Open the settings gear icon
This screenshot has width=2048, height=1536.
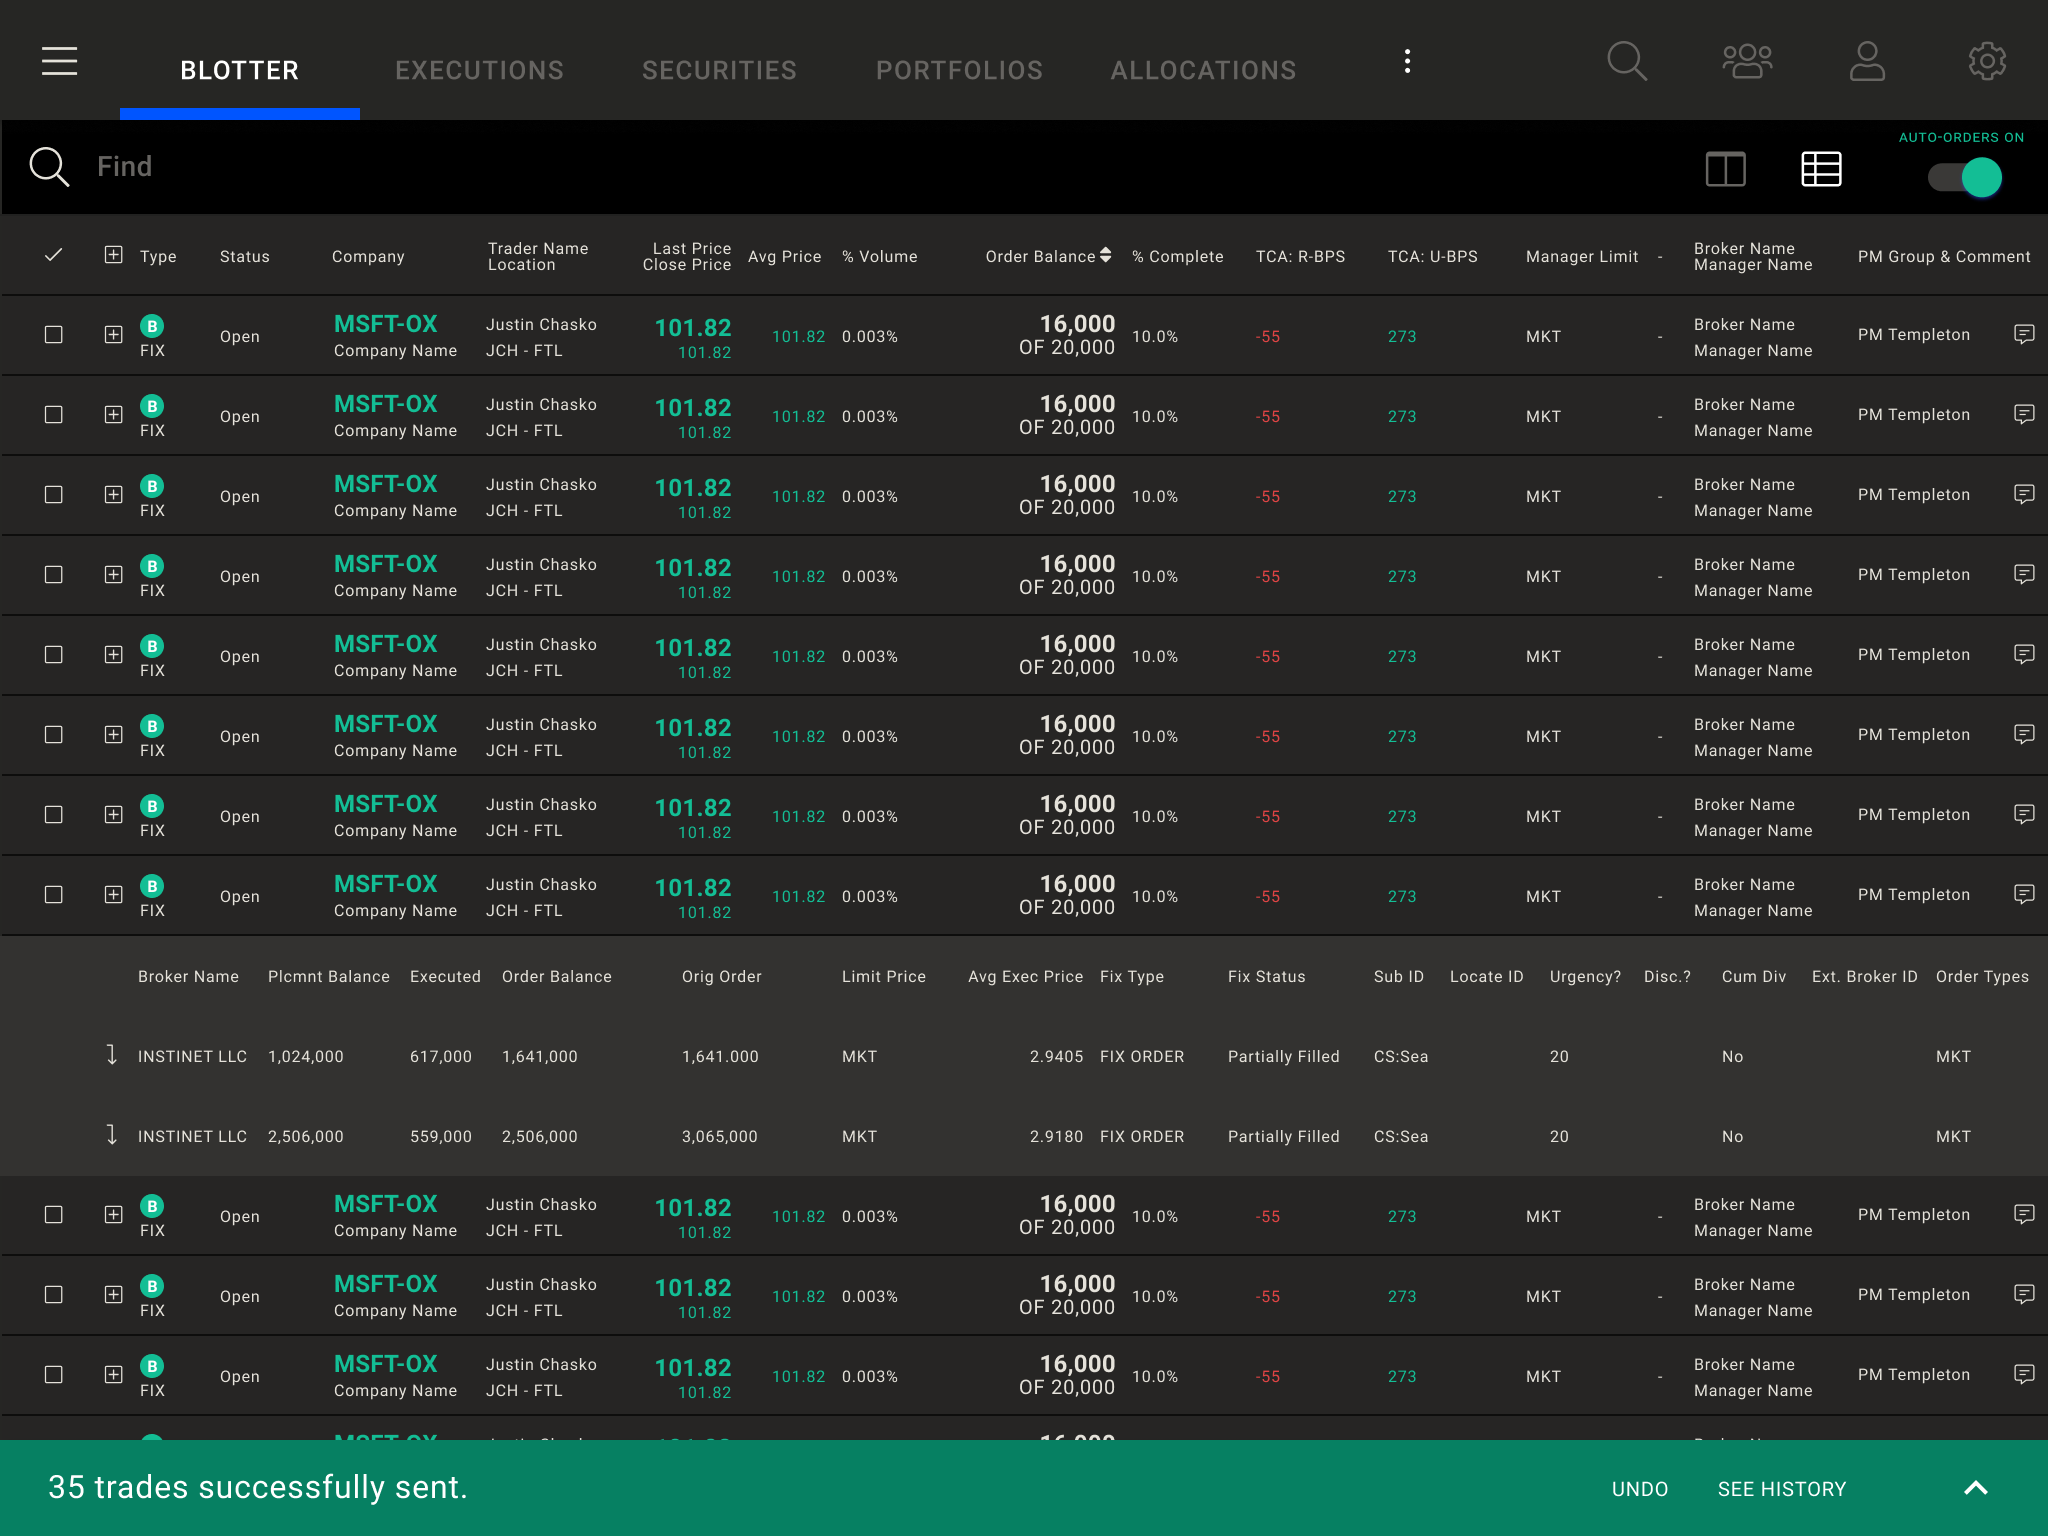(x=1987, y=61)
